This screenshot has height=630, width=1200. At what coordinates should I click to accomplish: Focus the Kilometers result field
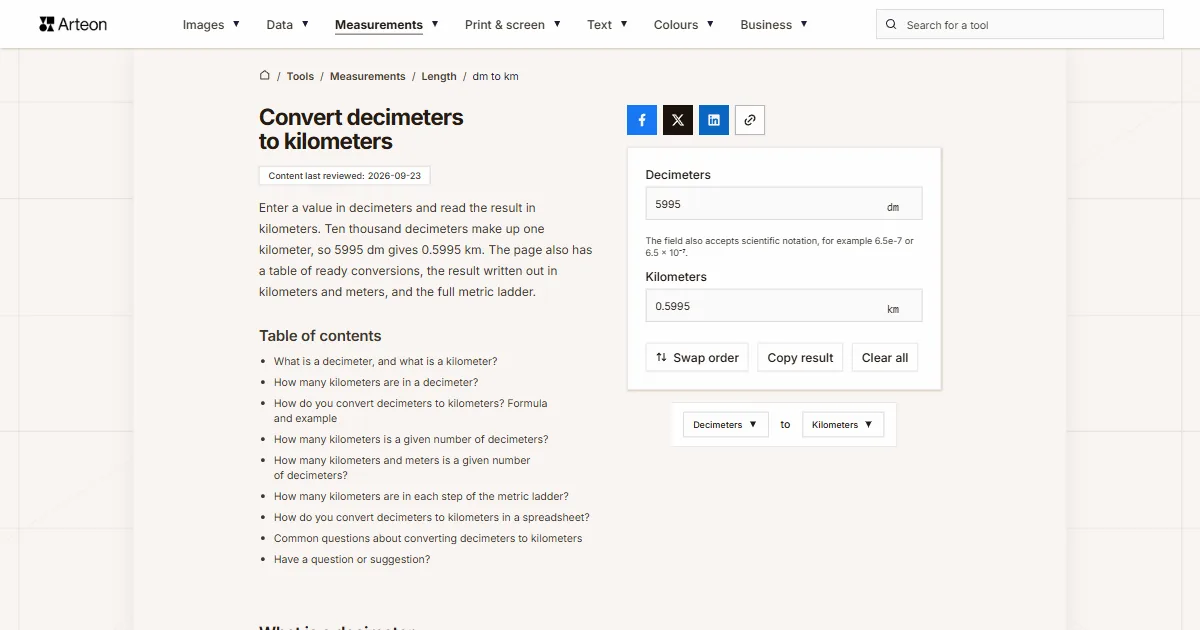[x=784, y=306]
